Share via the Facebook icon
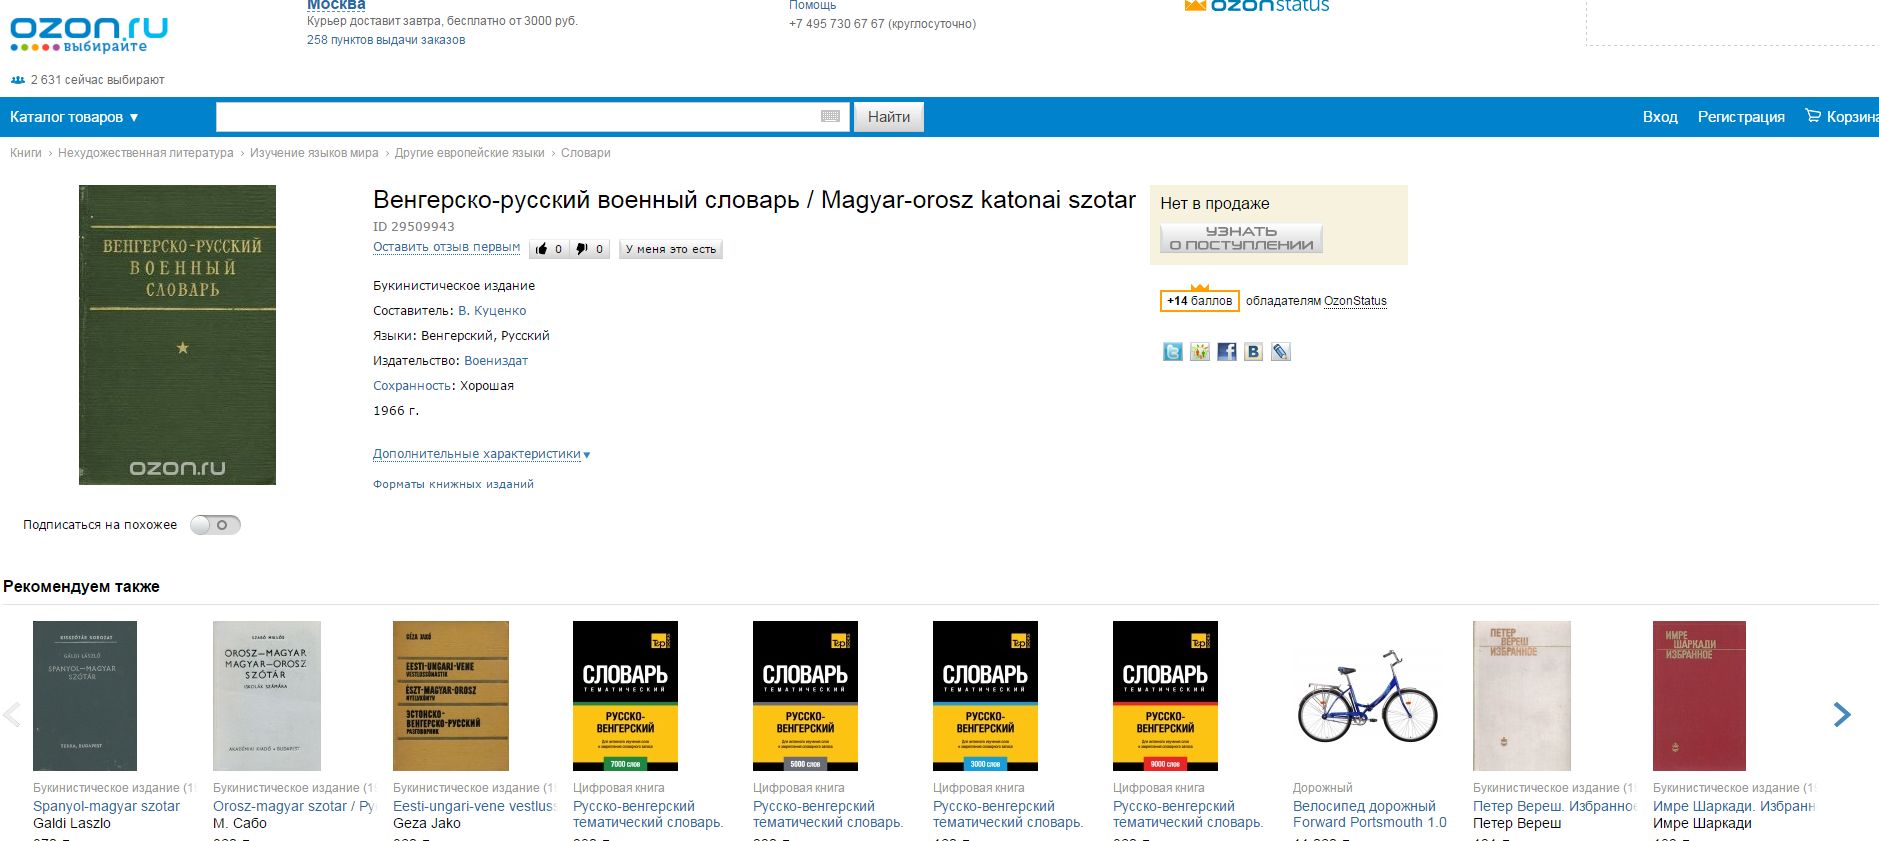The image size is (1879, 841). tap(1227, 352)
